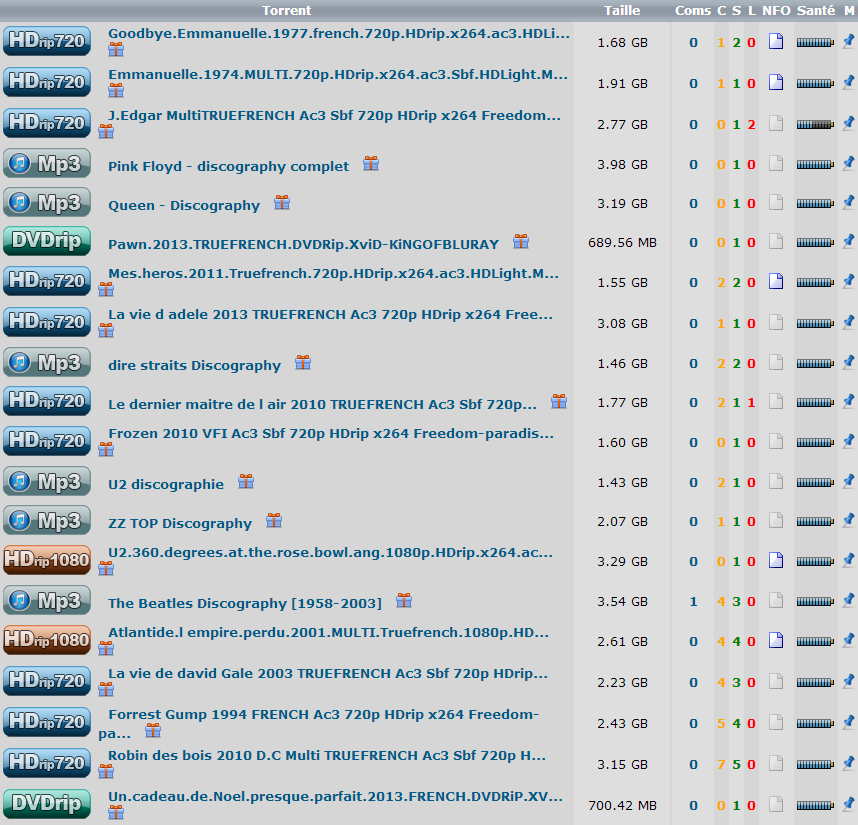Screen dimensions: 858x825
Task: Open NFO file icon for Emmanuelle.1974
Action: pos(776,82)
